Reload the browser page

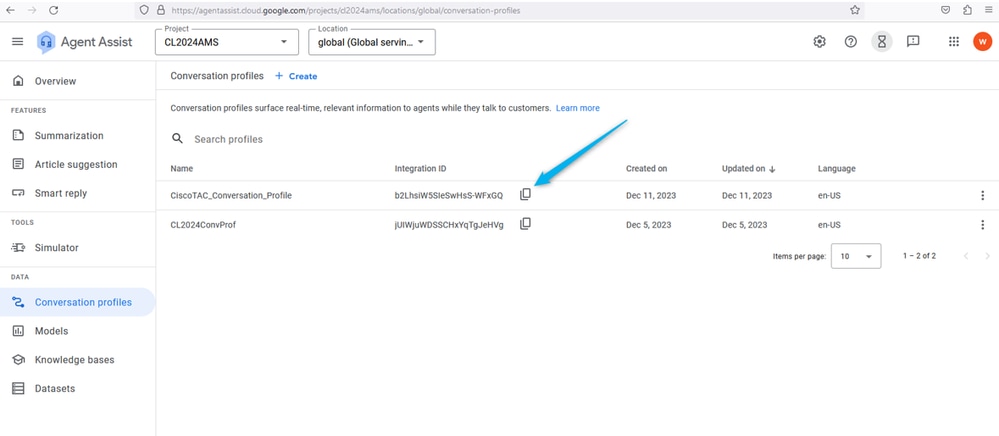(x=54, y=10)
